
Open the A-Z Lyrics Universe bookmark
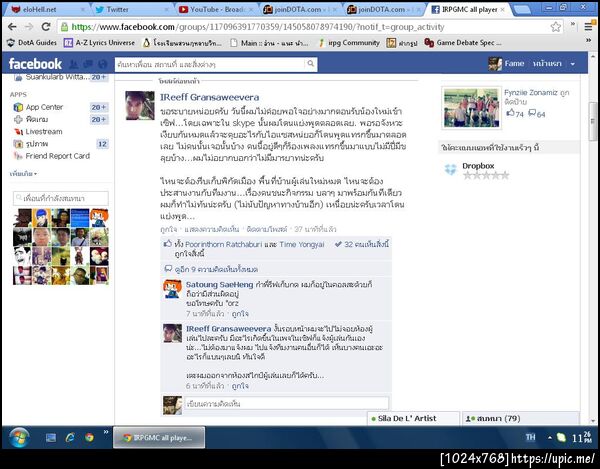[x=99, y=43]
